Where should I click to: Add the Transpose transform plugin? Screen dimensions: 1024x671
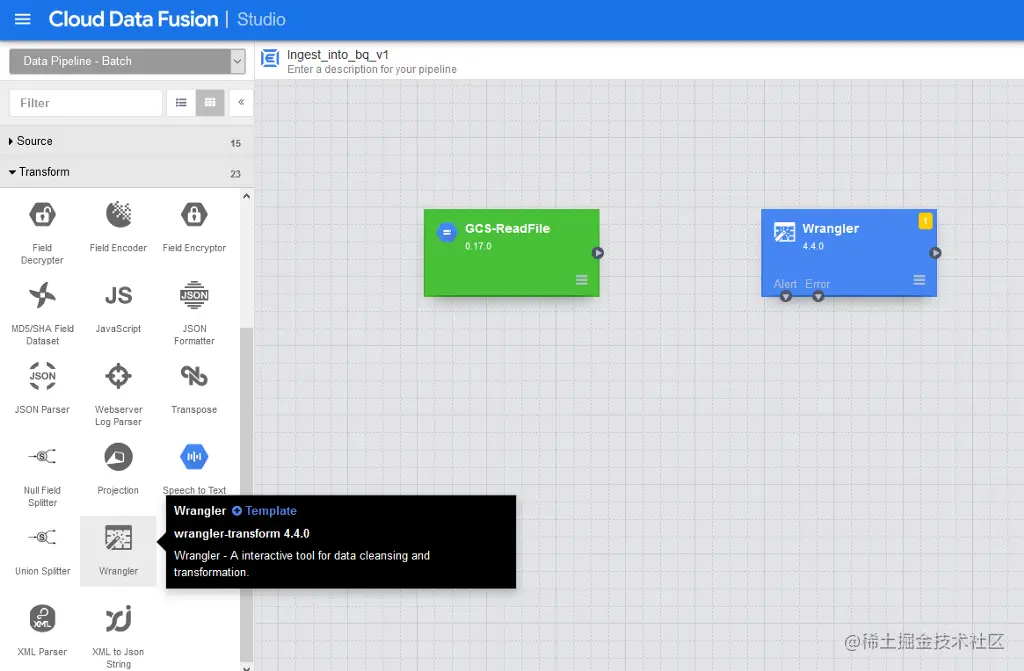[194, 389]
